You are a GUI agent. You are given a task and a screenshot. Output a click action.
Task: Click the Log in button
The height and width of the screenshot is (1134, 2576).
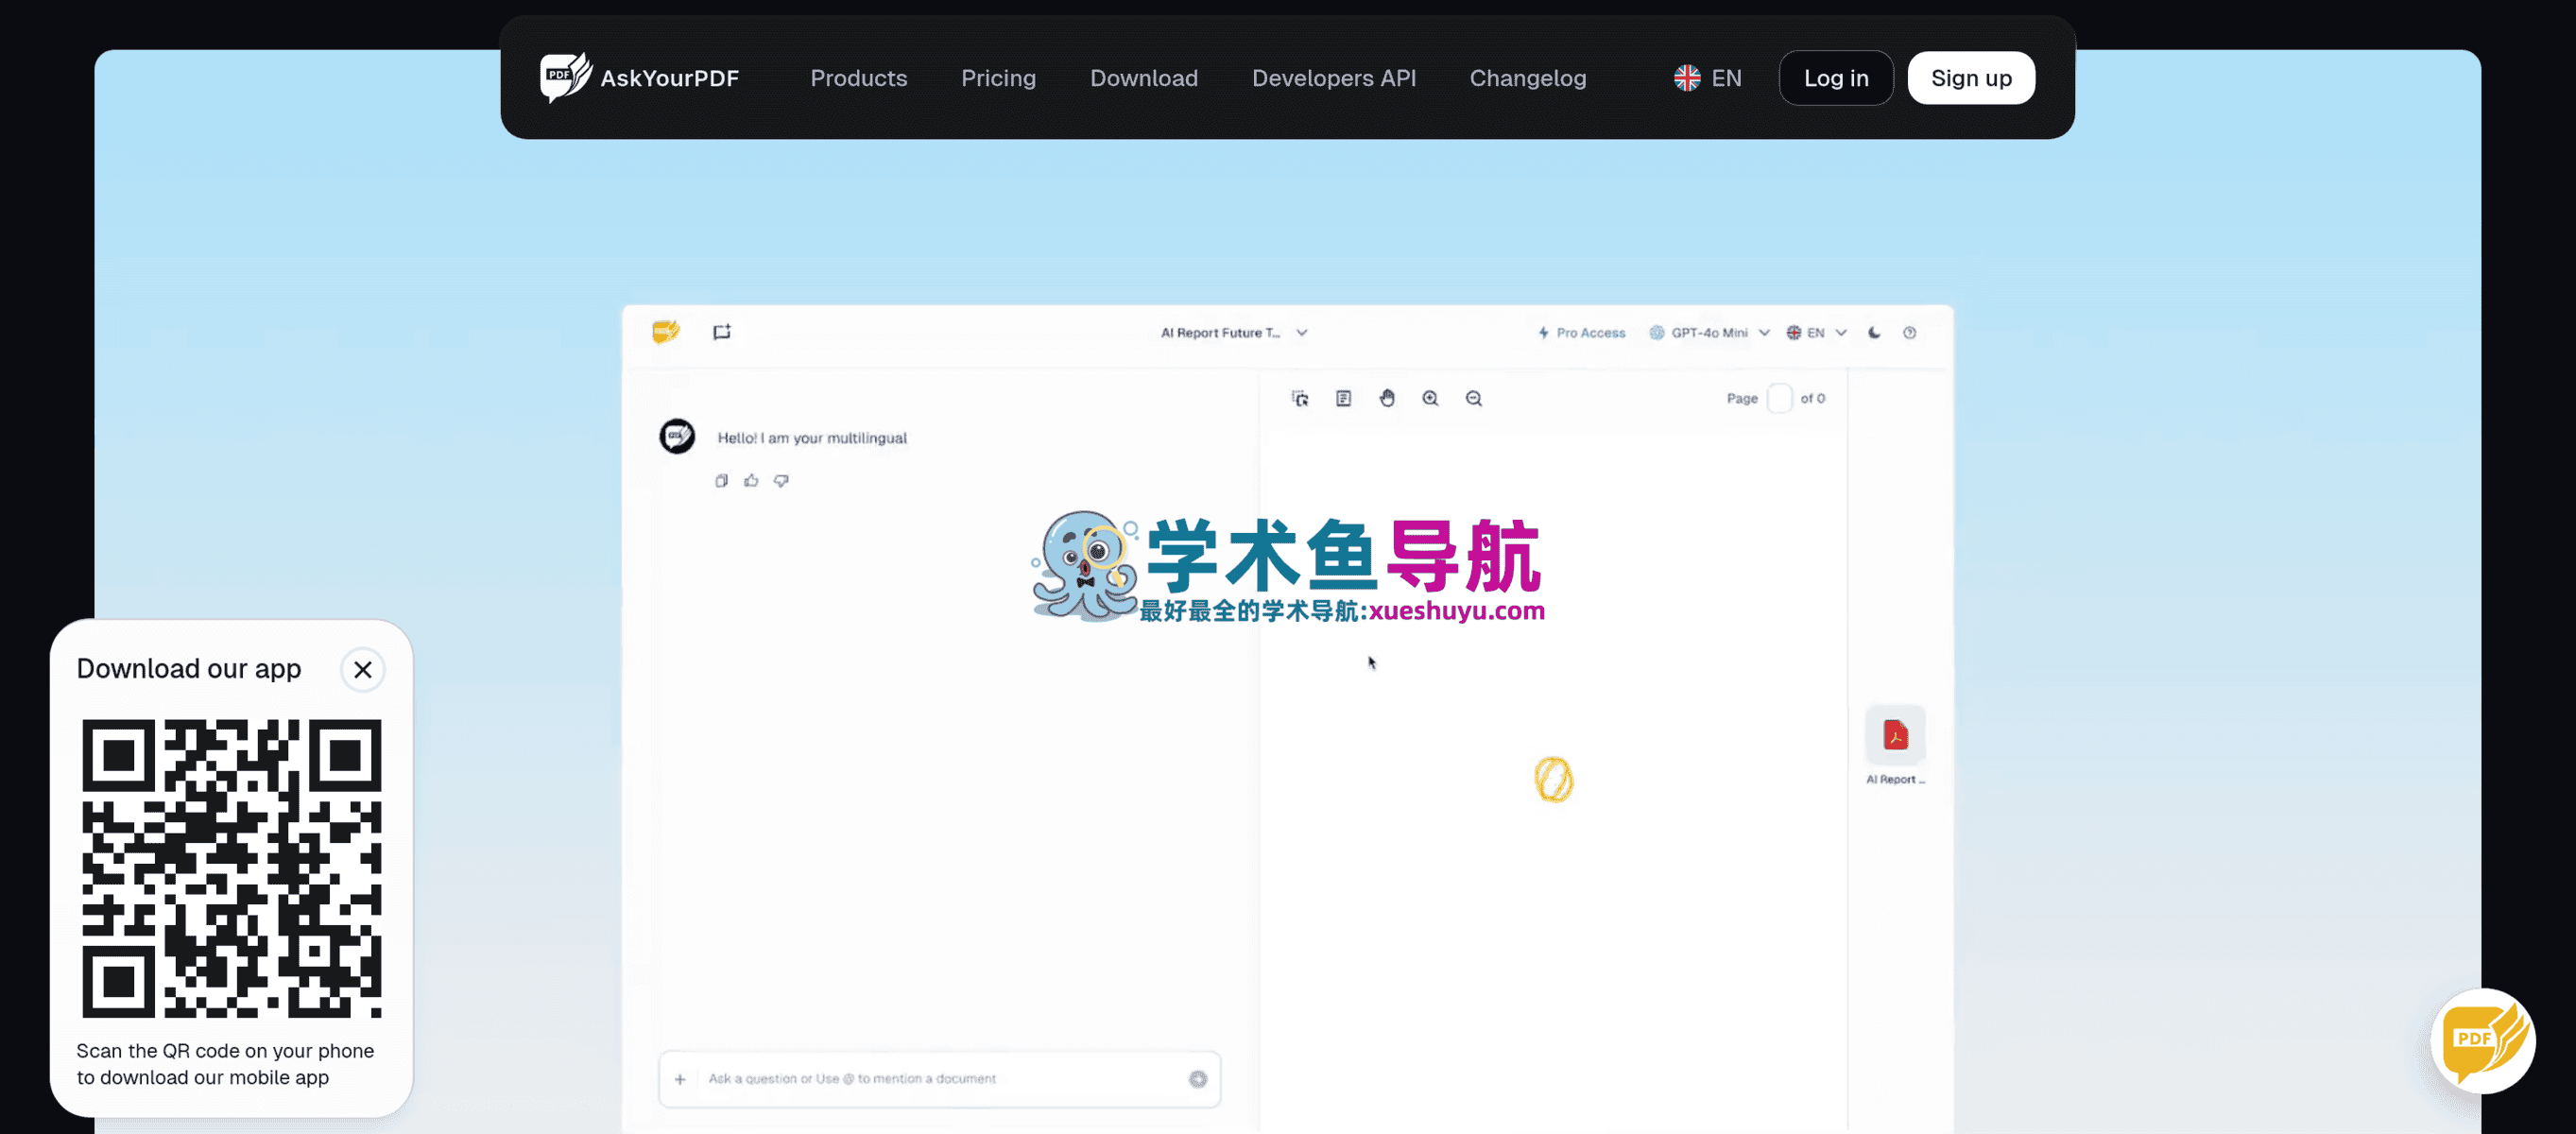(1835, 78)
